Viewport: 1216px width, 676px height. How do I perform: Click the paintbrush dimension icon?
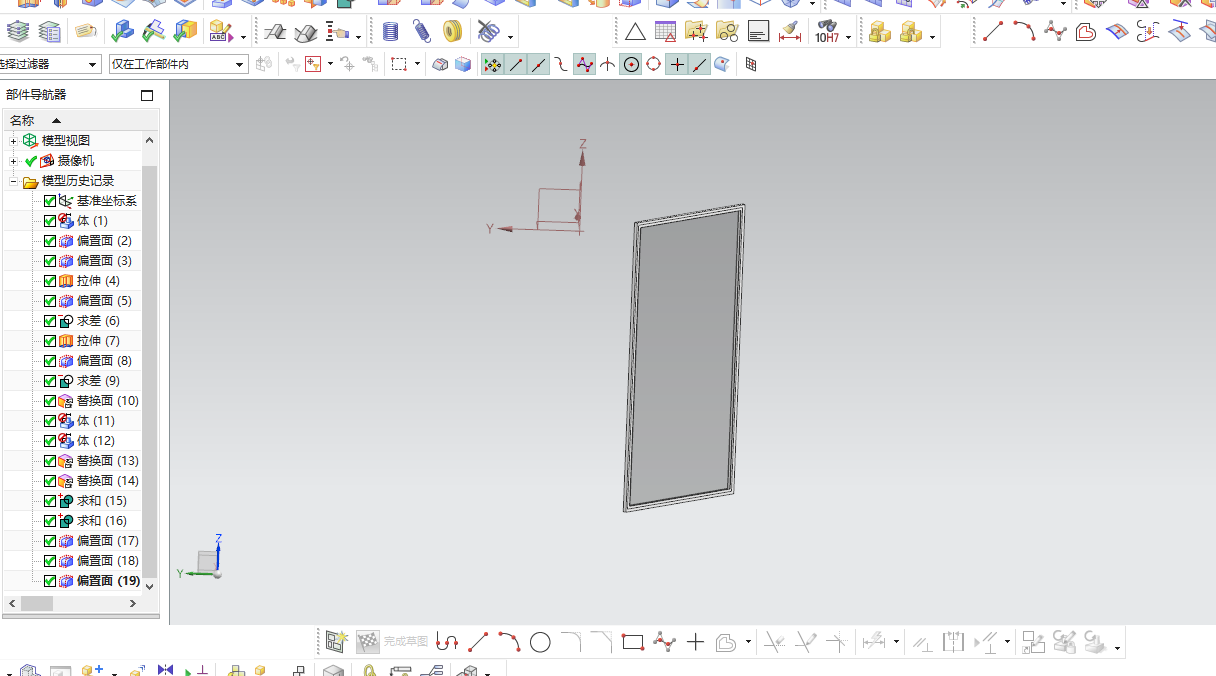click(790, 32)
